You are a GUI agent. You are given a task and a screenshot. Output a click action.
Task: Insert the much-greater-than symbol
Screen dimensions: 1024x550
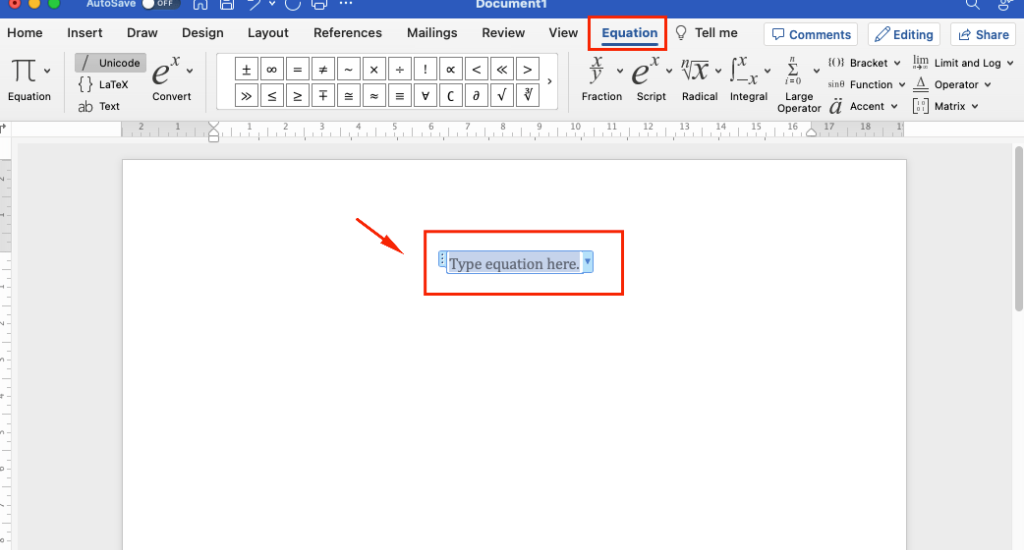(x=246, y=96)
